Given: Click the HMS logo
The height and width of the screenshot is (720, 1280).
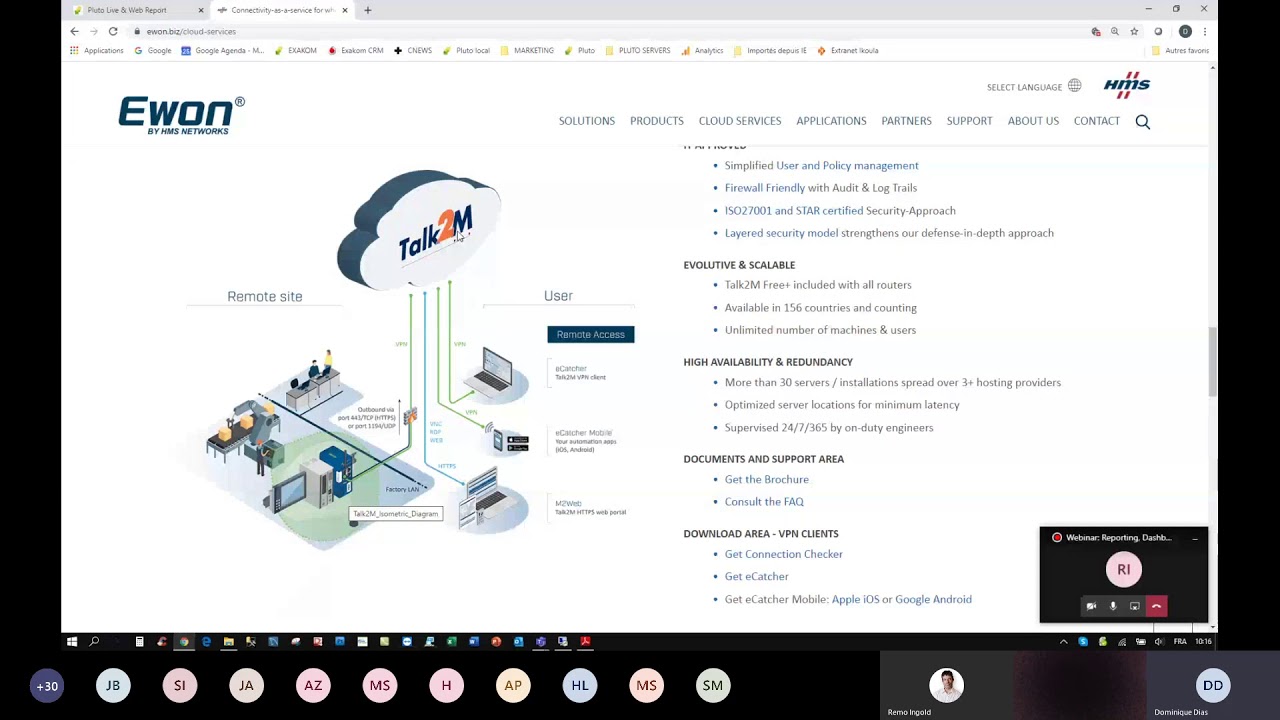Looking at the screenshot, I should click(x=1127, y=85).
